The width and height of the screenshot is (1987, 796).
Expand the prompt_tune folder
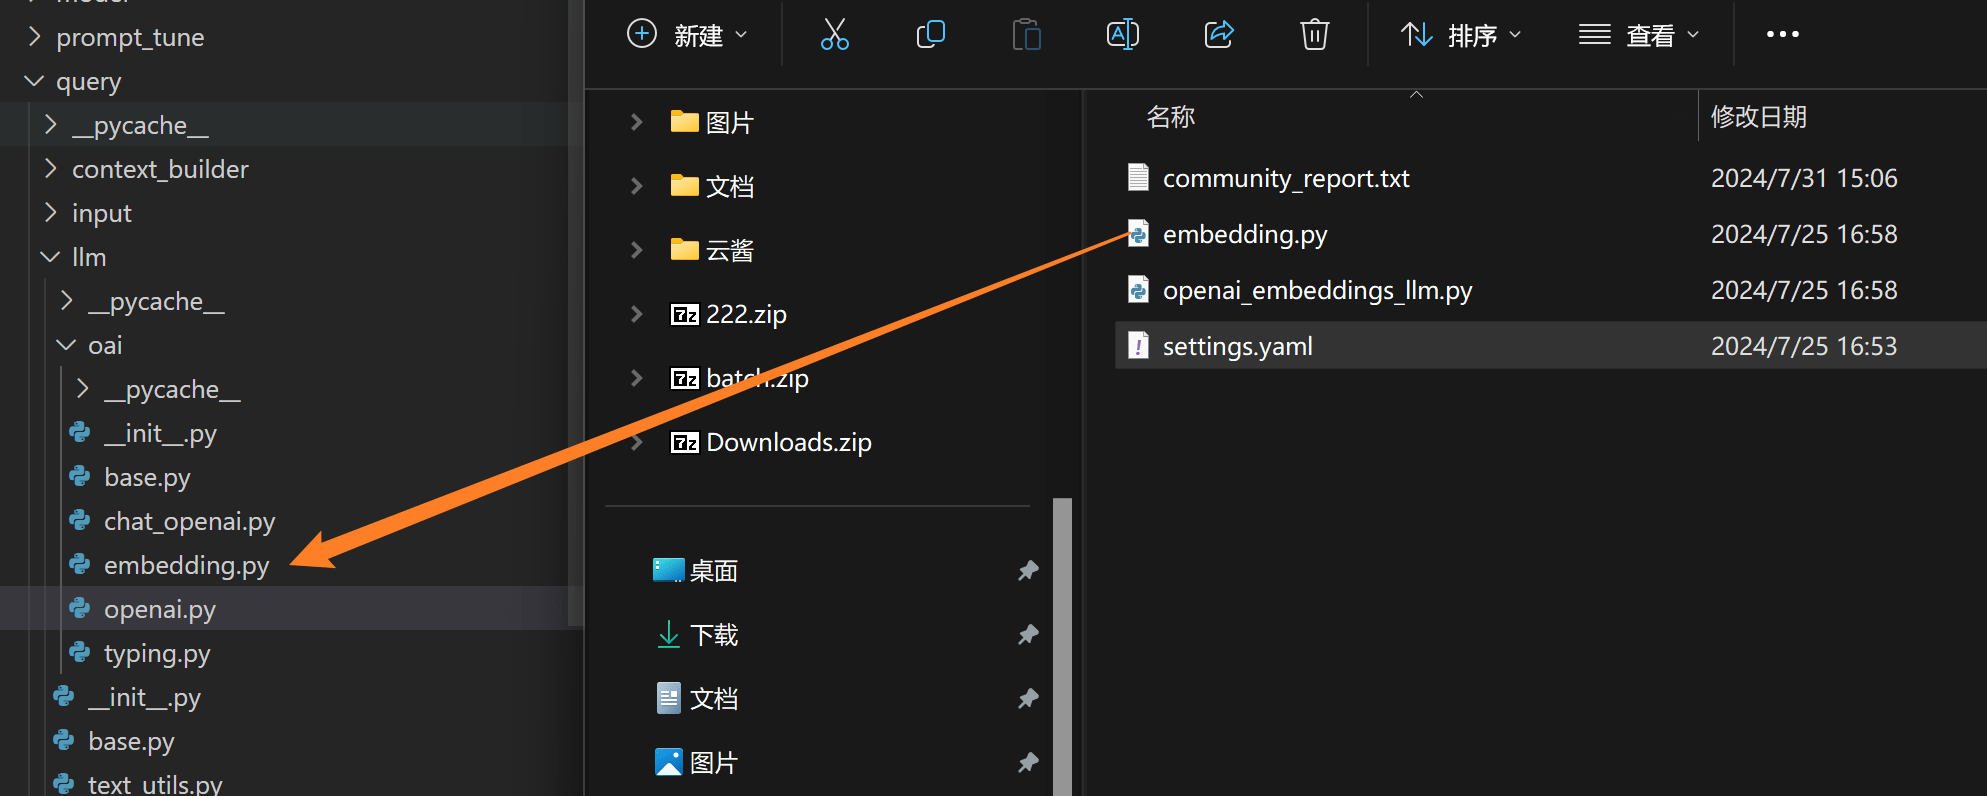pos(35,37)
